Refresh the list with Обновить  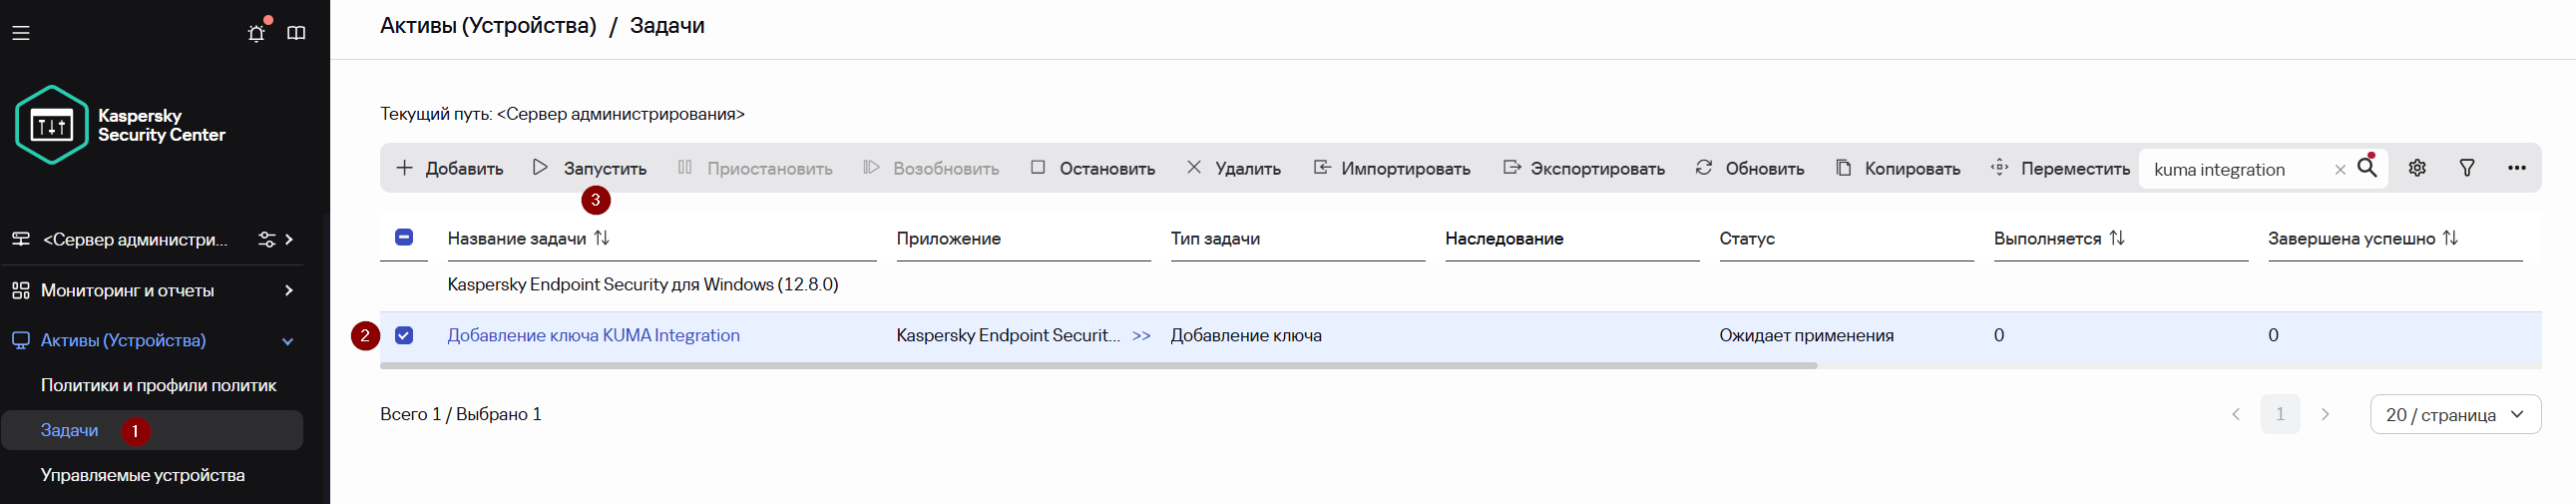[1750, 168]
